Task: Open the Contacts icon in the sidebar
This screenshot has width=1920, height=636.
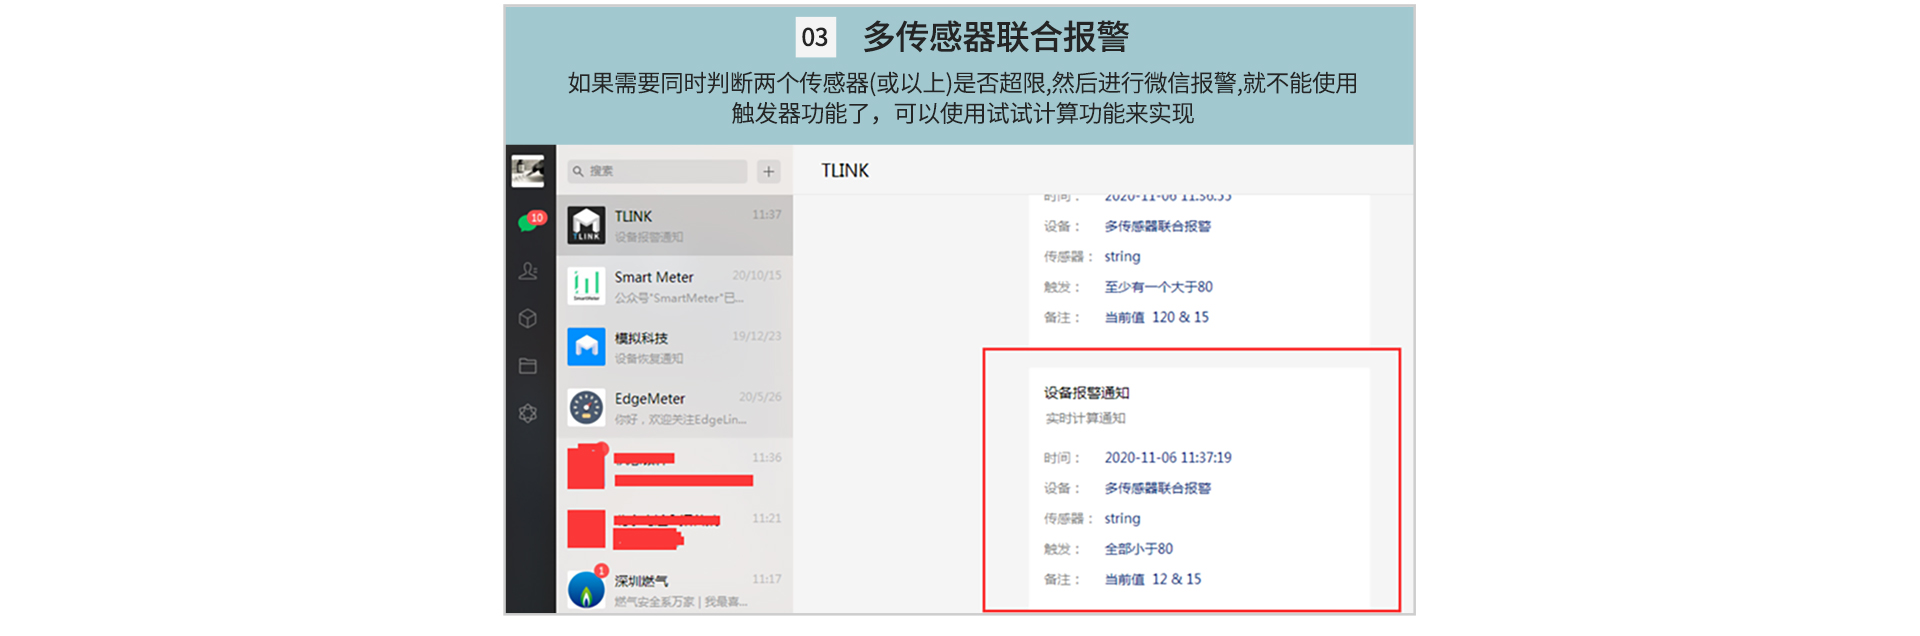Action: click(x=528, y=271)
